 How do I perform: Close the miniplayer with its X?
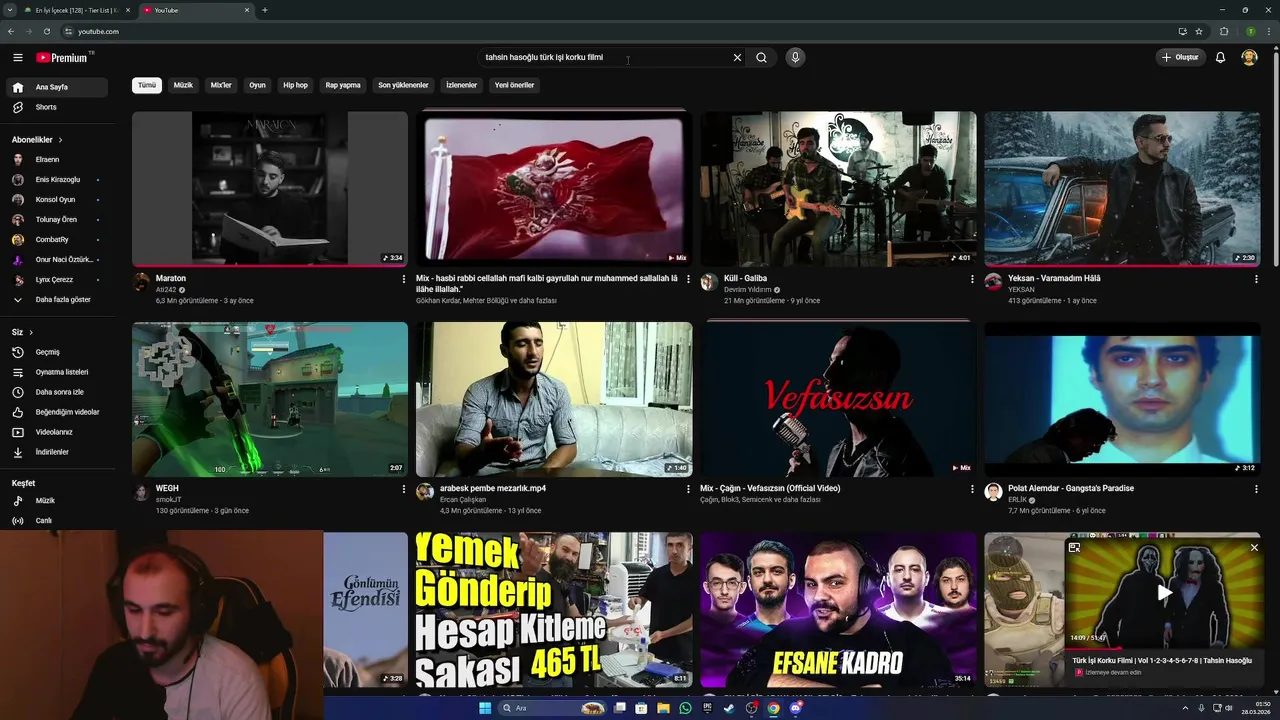coord(1254,548)
